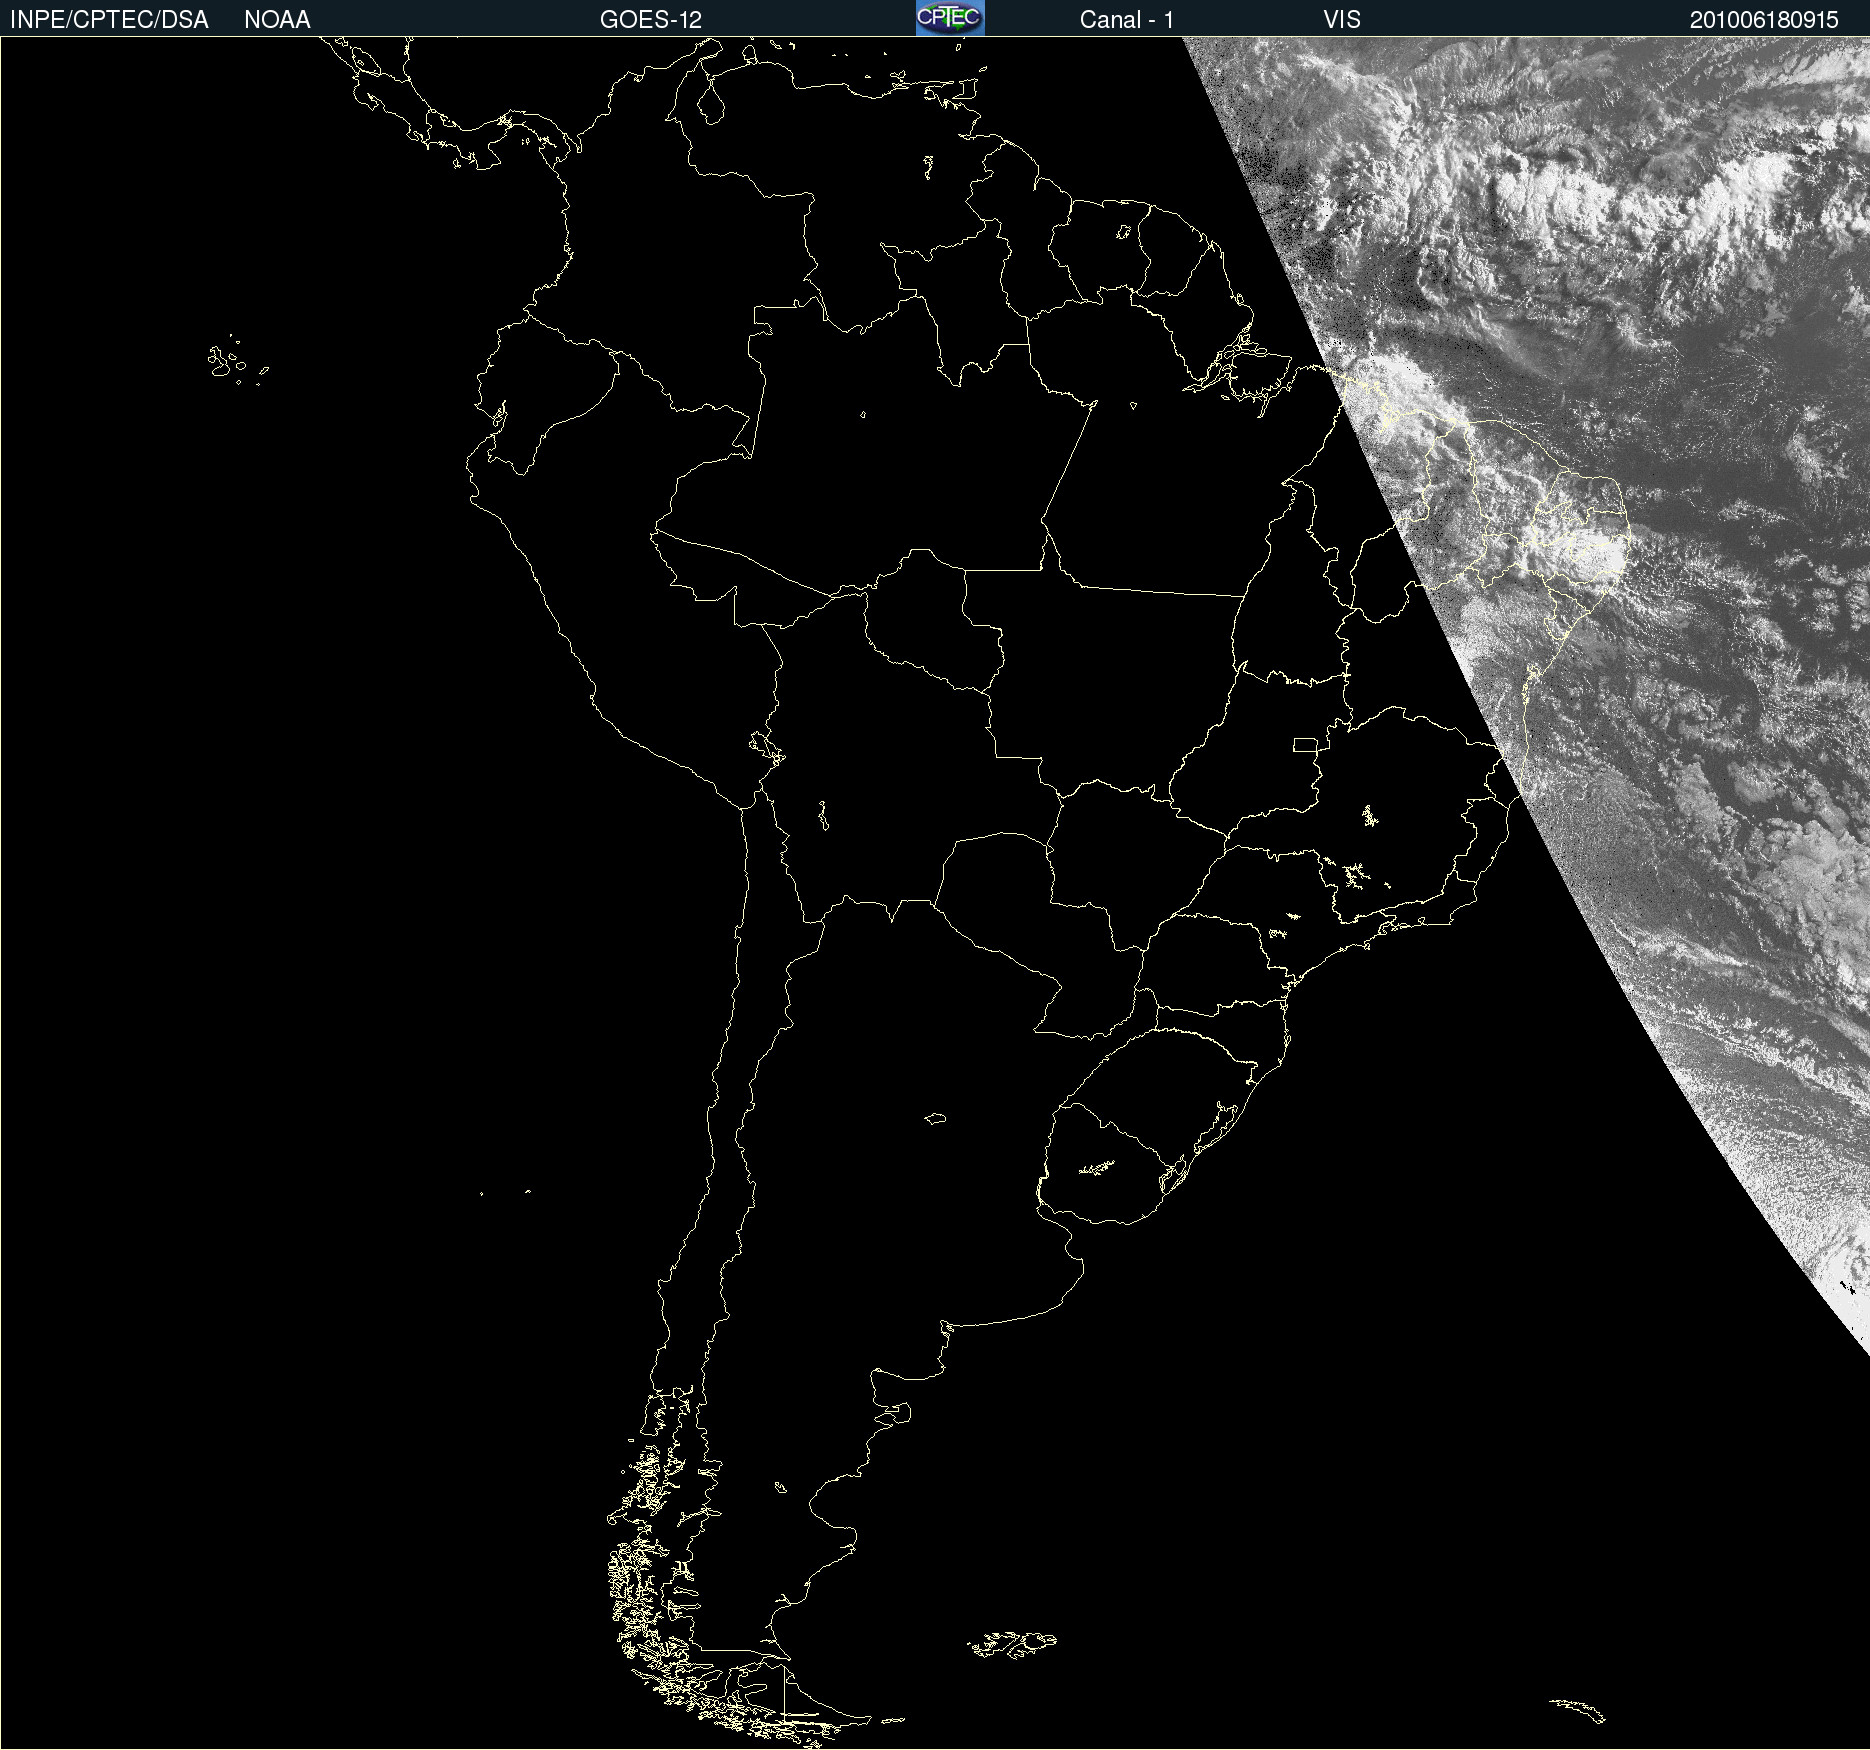Click the CPTEC logo in header
1870x1750 pixels.
point(950,18)
